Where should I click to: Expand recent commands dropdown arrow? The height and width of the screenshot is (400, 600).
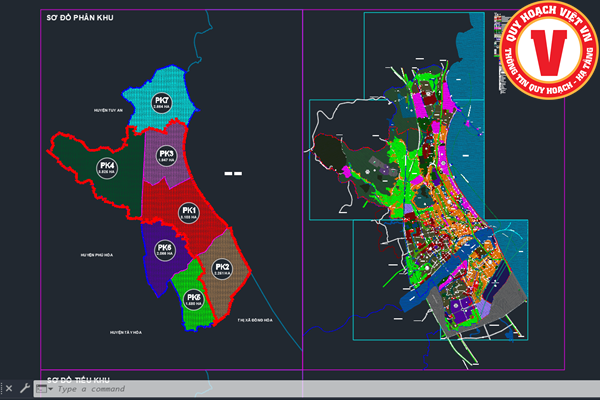[x=51, y=389]
